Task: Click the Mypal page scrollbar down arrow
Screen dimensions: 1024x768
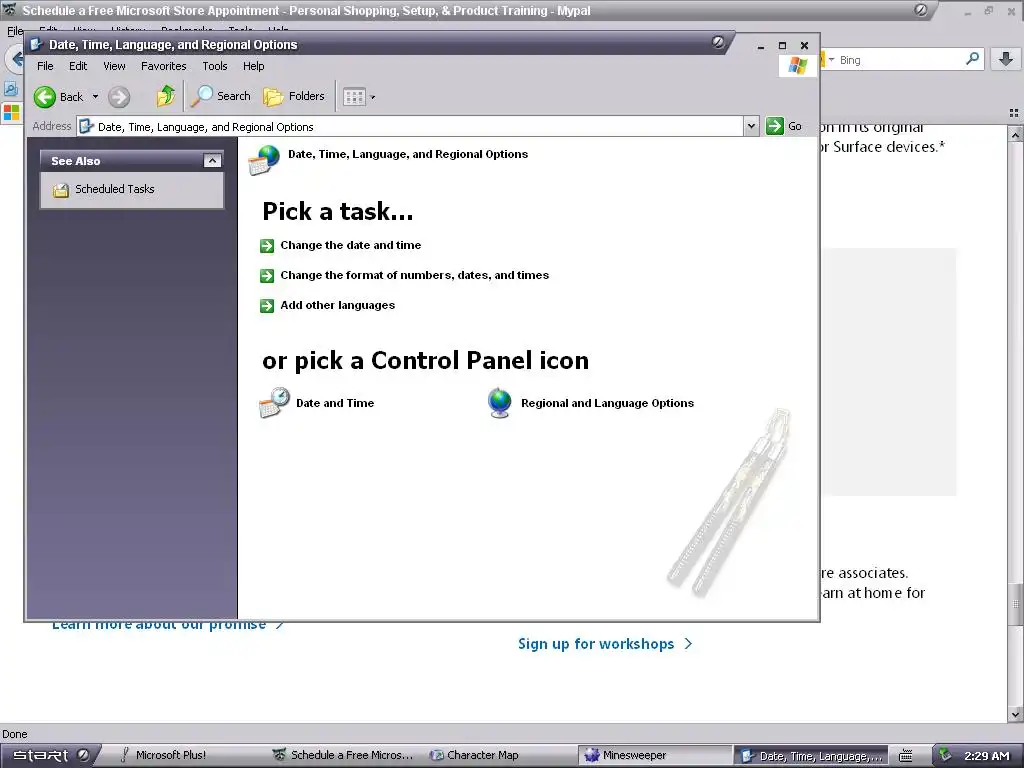Action: click(1016, 714)
